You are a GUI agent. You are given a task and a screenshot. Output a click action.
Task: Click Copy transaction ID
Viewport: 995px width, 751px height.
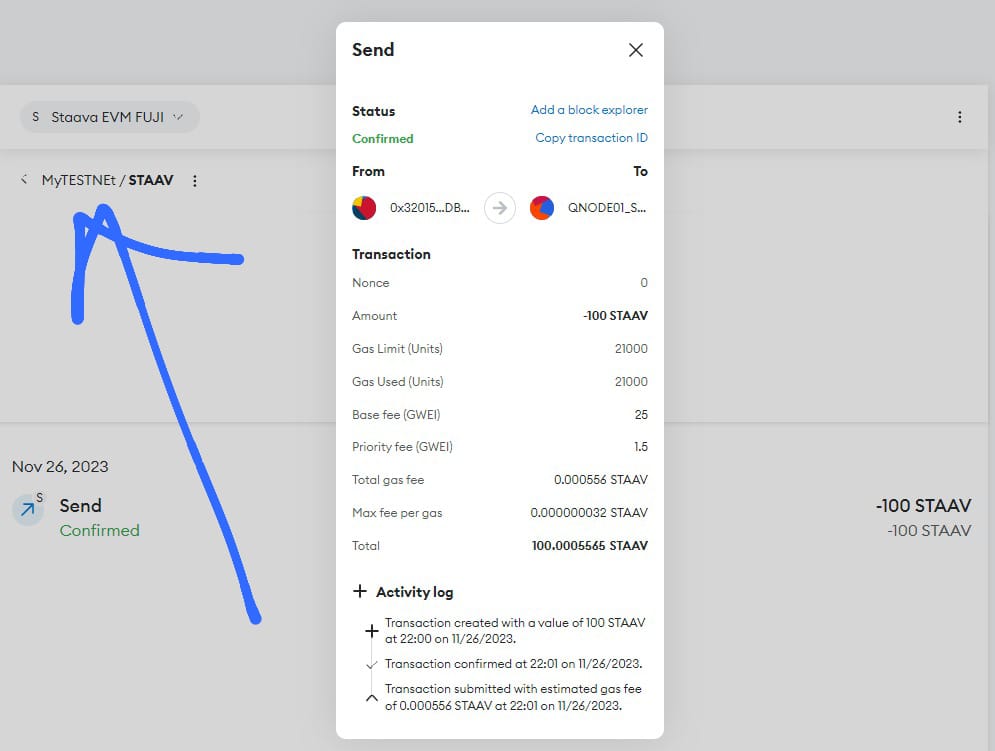[591, 138]
